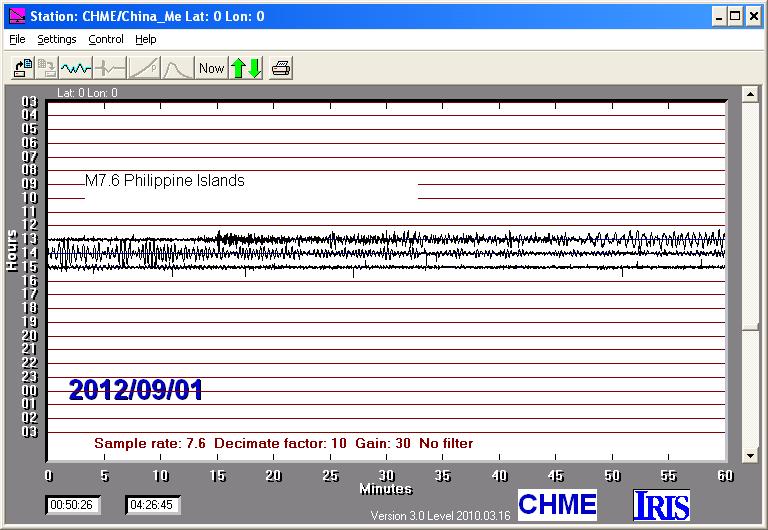Click the spectrum curve toolbar icon
The image size is (768, 530).
coord(177,68)
